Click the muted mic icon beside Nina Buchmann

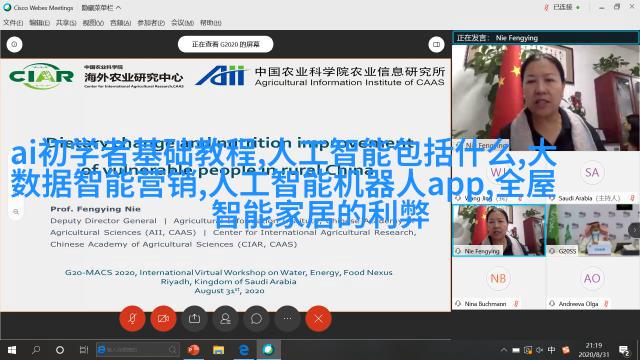point(516,304)
